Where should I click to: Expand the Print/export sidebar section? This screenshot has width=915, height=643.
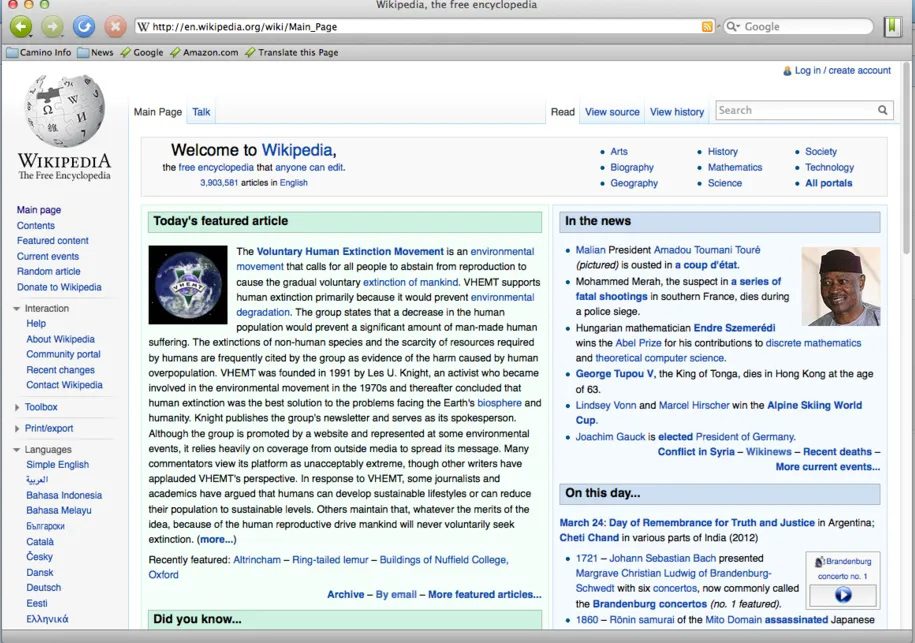click(17, 428)
